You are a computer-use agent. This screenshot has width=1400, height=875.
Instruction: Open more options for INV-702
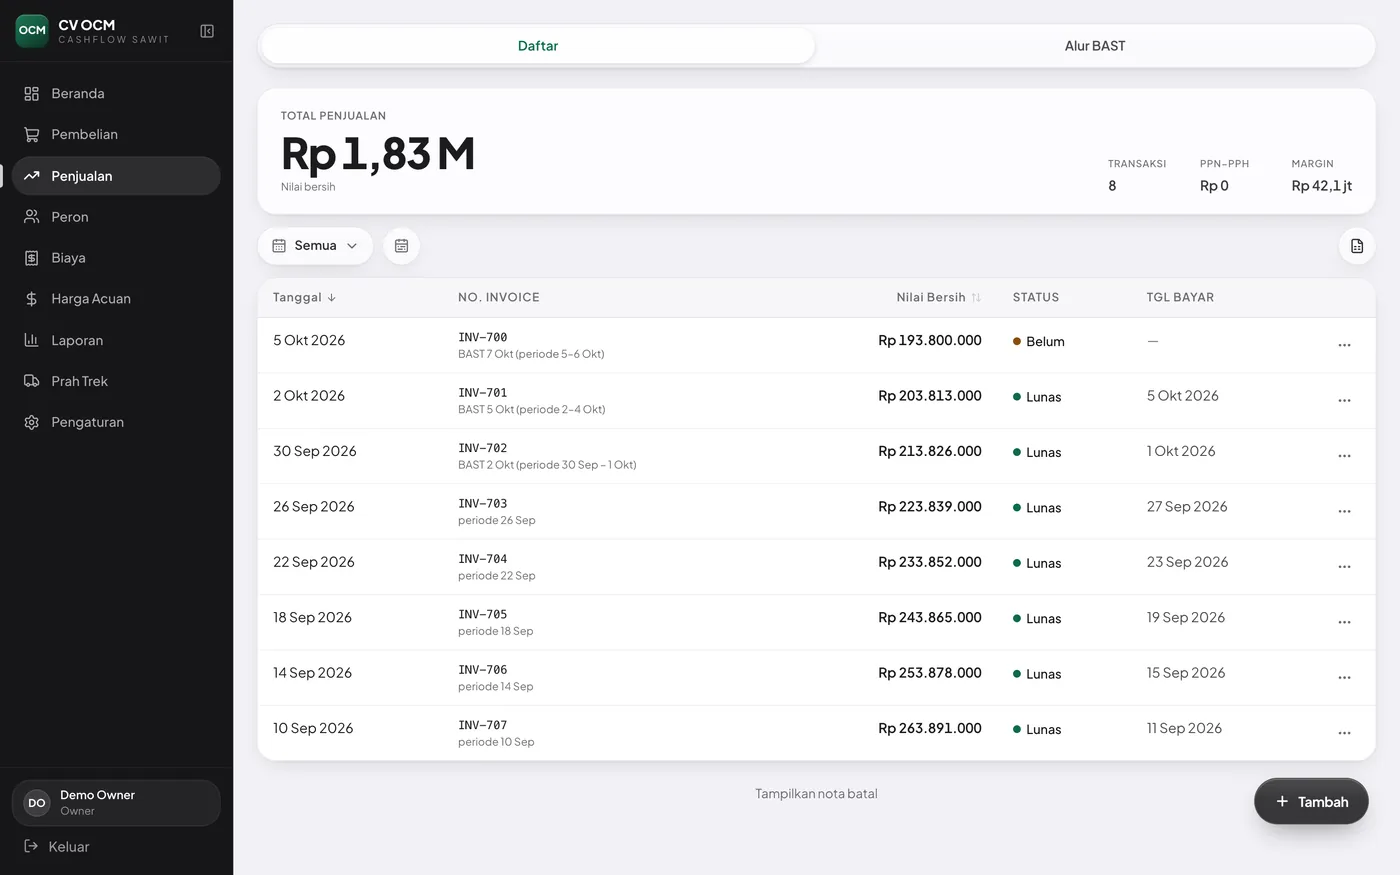[x=1344, y=456]
